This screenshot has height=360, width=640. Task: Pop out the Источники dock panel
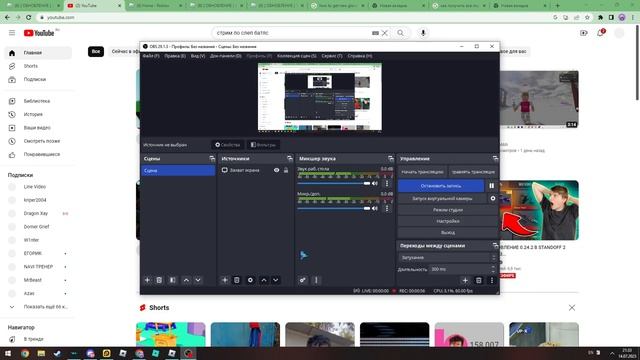tap(289, 158)
